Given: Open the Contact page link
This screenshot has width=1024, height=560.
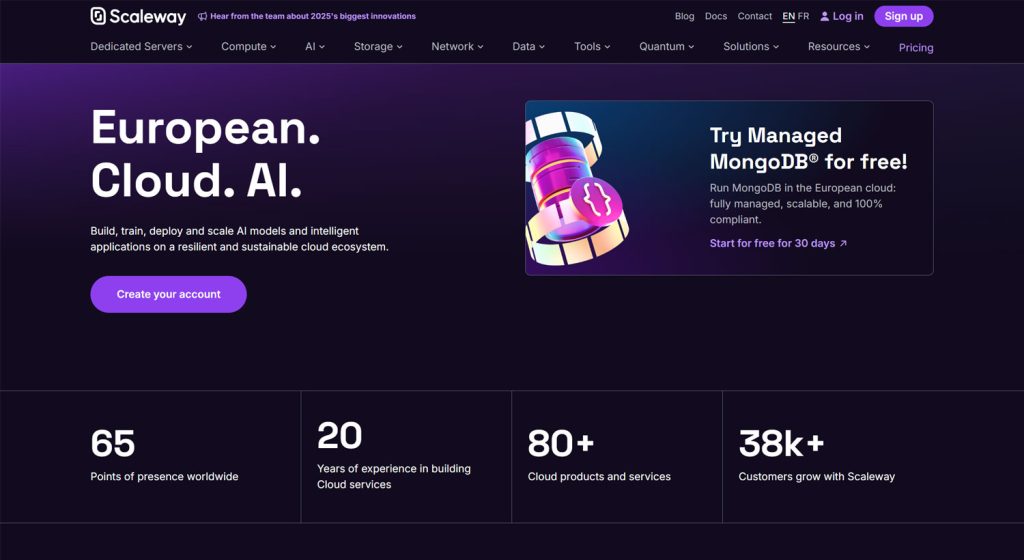Looking at the screenshot, I should (754, 17).
